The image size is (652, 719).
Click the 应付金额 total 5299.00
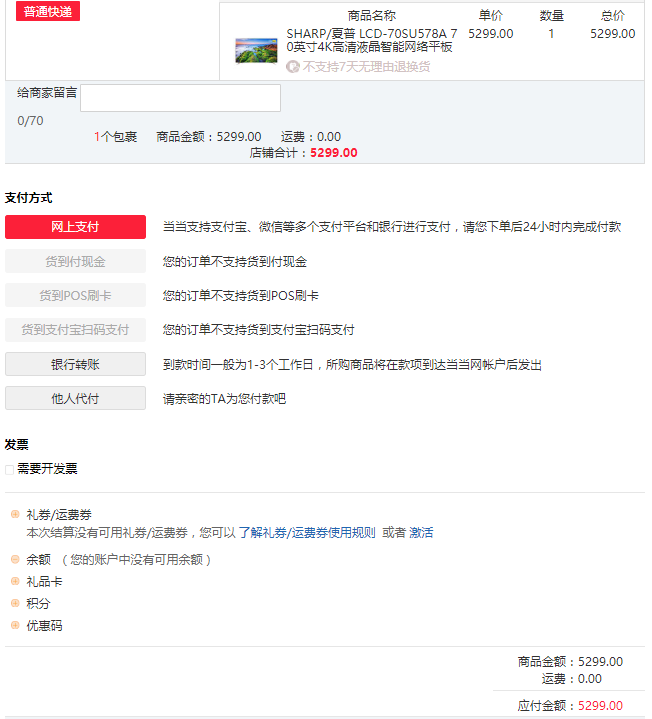(600, 705)
